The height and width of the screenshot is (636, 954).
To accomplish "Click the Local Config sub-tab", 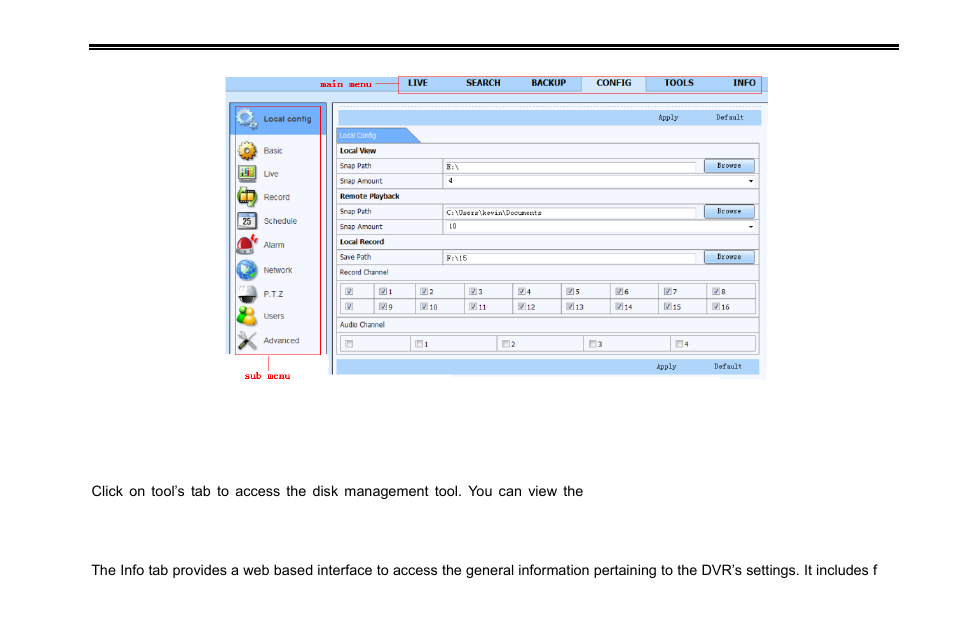I will click(x=375, y=136).
